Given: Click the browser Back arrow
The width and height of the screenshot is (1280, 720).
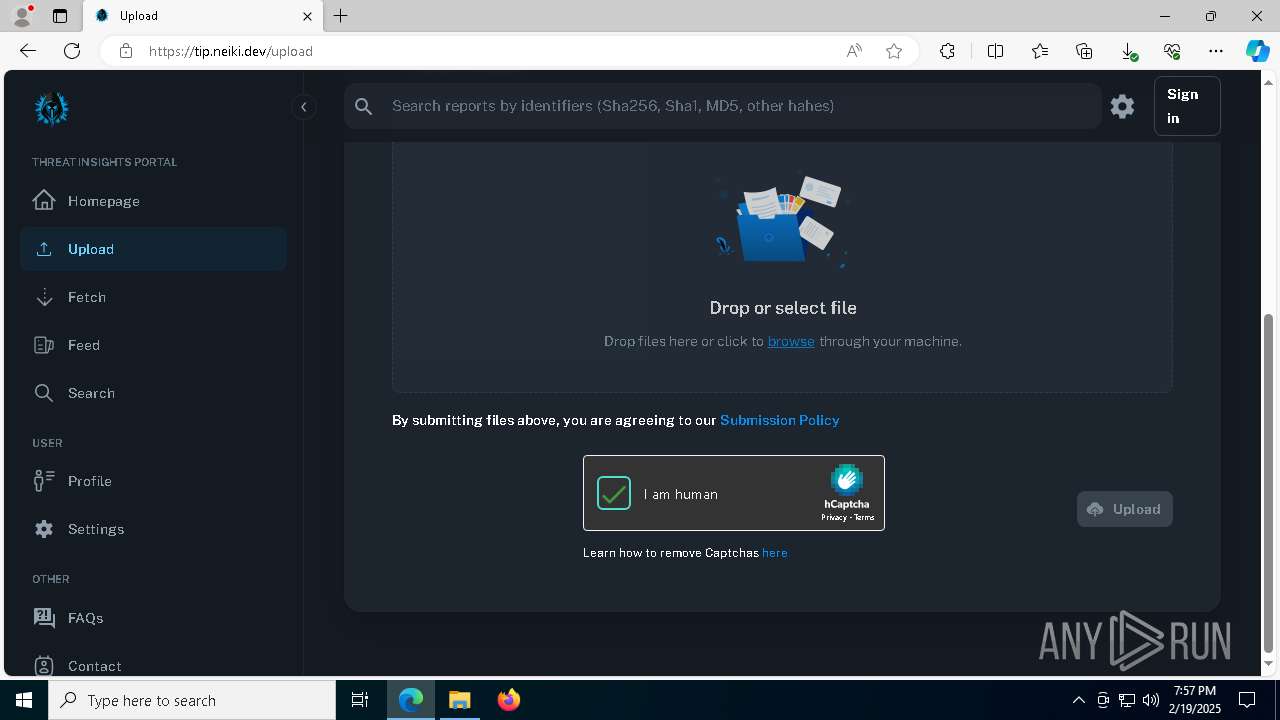Looking at the screenshot, I should point(28,51).
